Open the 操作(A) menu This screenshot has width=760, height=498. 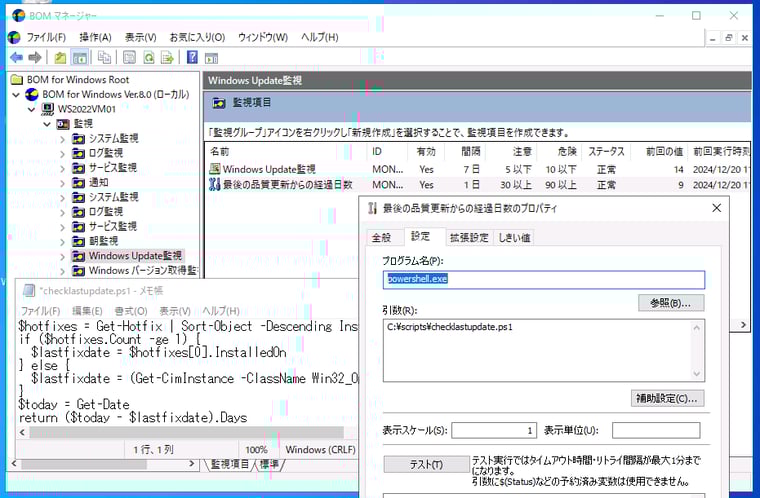click(95, 37)
